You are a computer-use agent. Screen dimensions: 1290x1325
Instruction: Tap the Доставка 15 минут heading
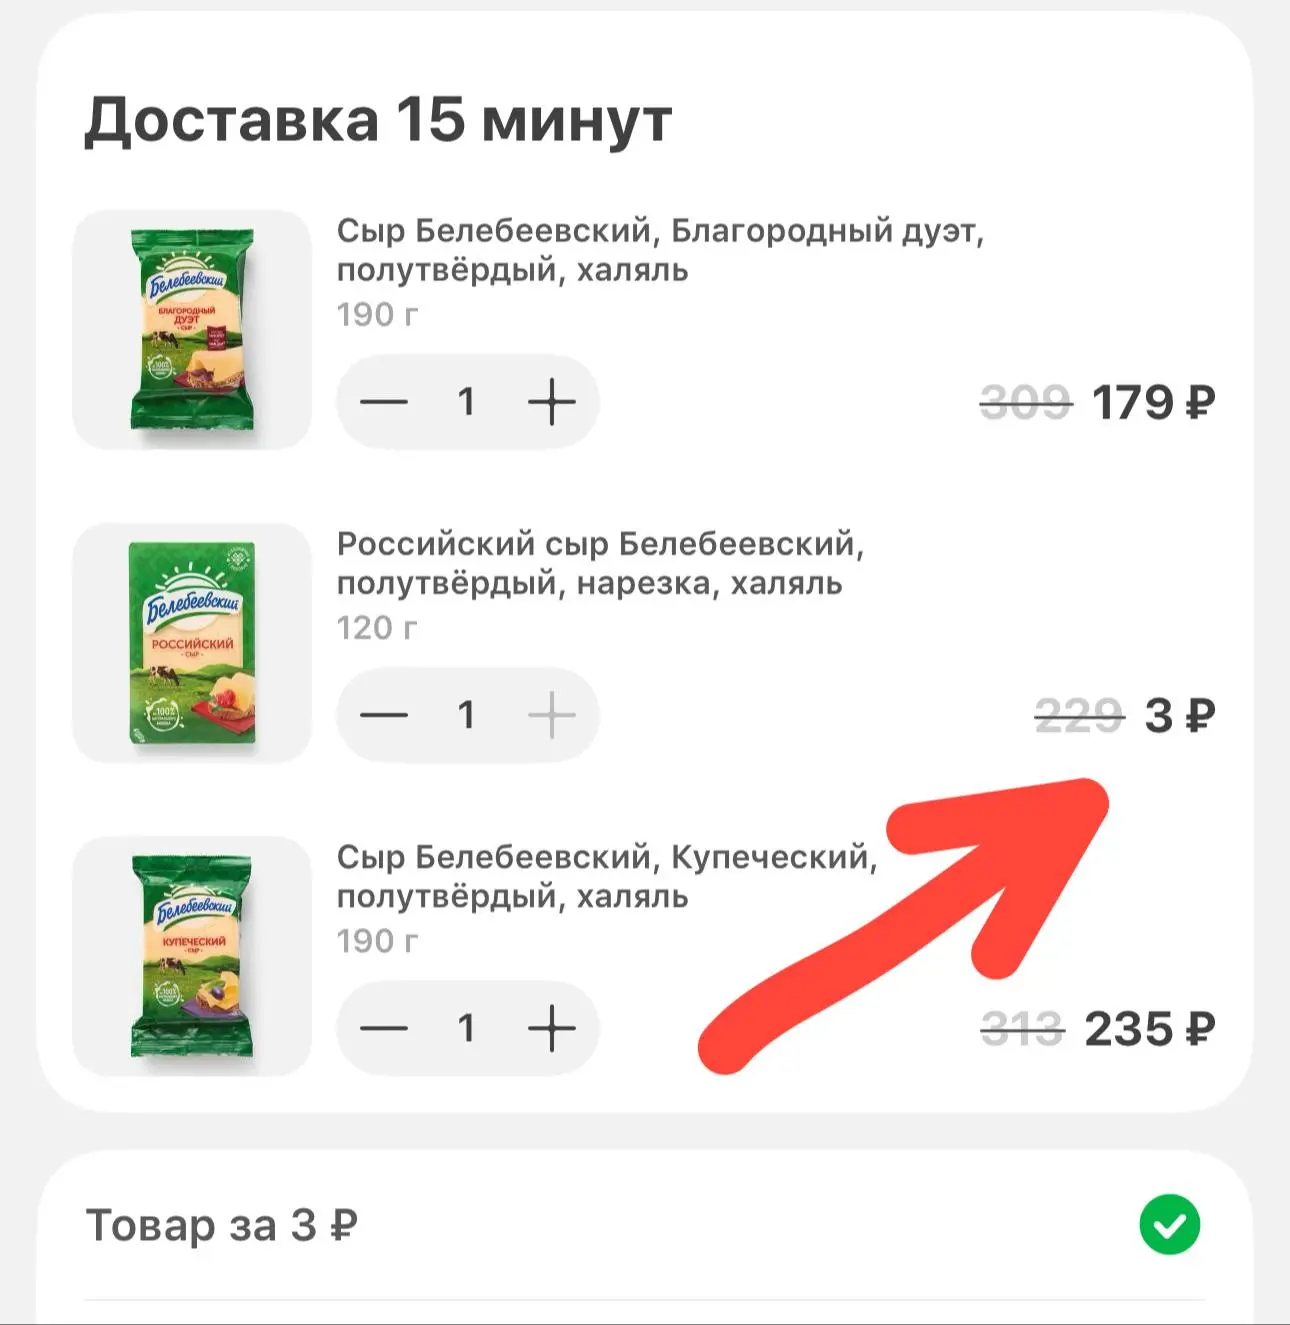[378, 121]
